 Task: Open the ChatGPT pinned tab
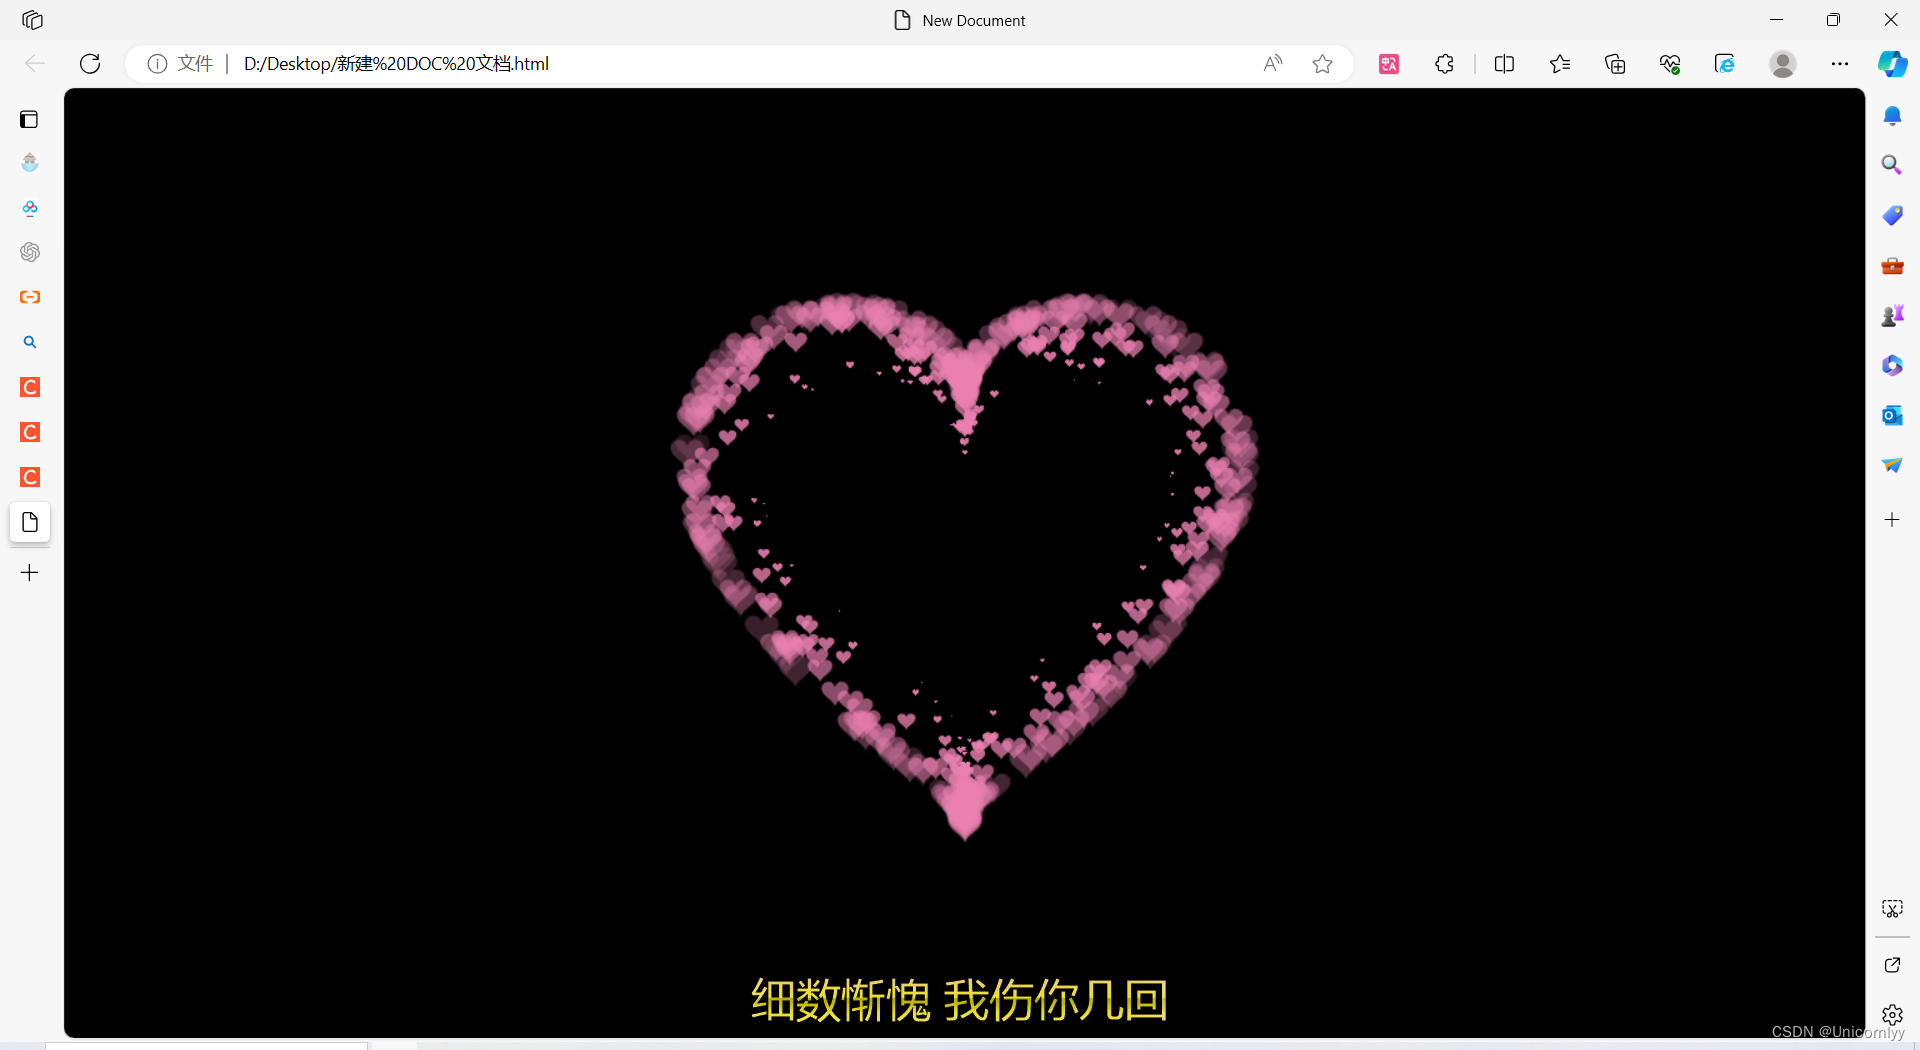coord(29,252)
